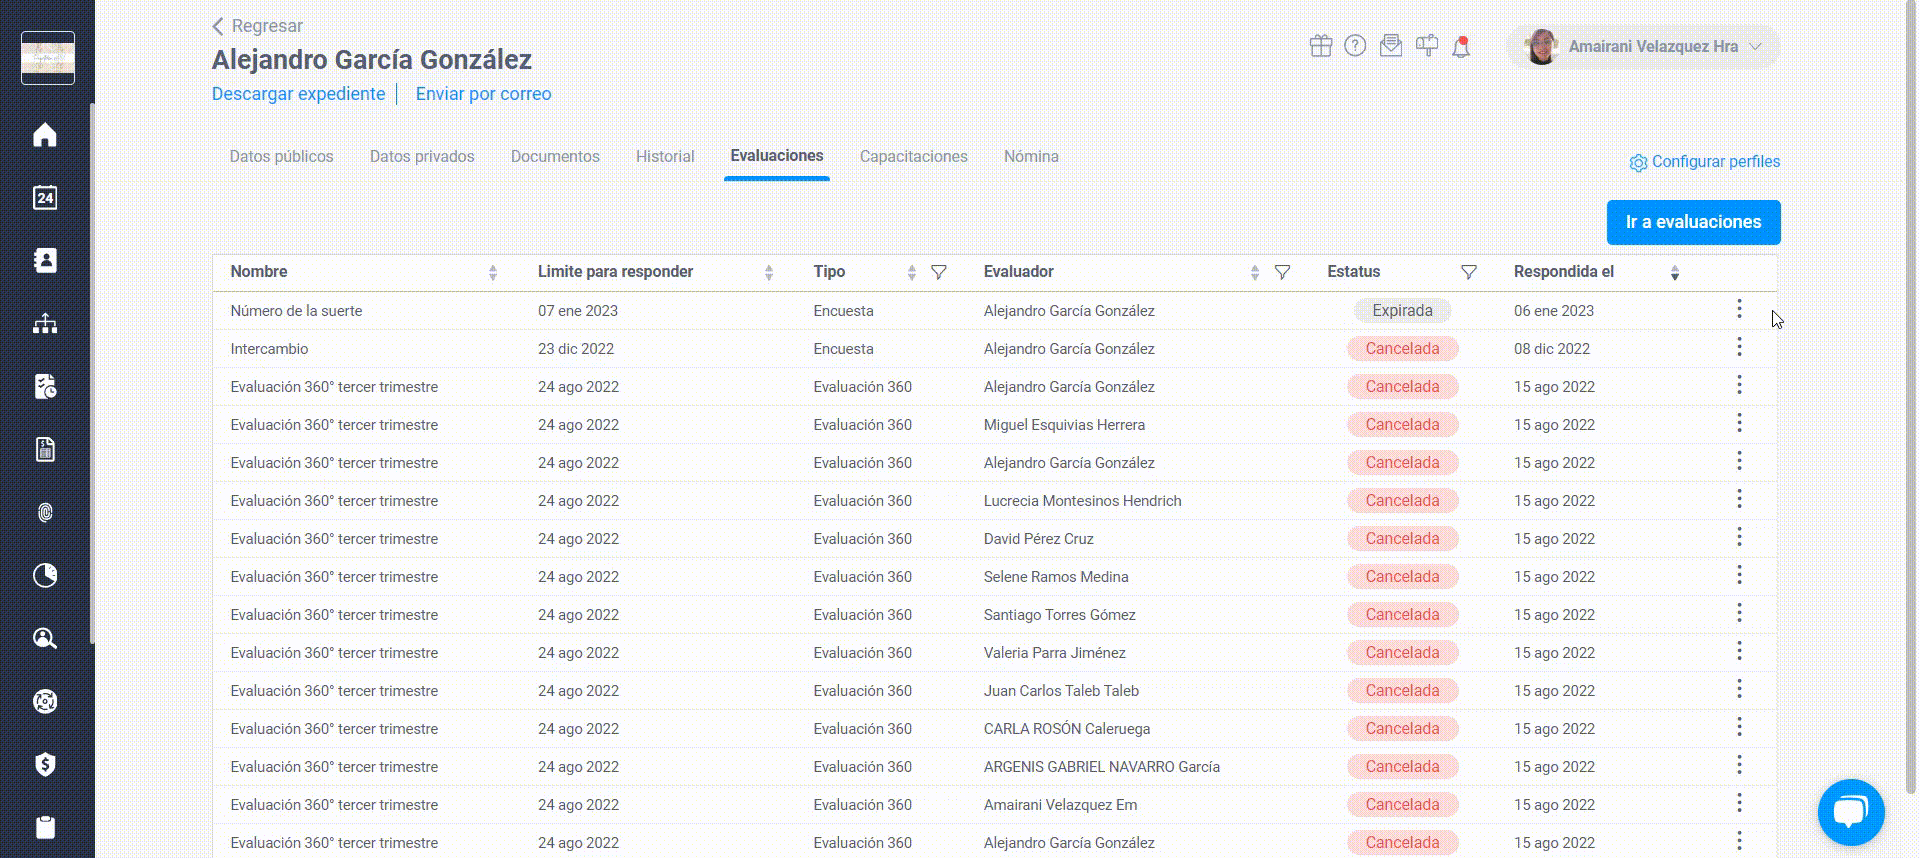Open the home icon in sidebar
Image resolution: width=1920 pixels, height=858 pixels.
pos(45,135)
